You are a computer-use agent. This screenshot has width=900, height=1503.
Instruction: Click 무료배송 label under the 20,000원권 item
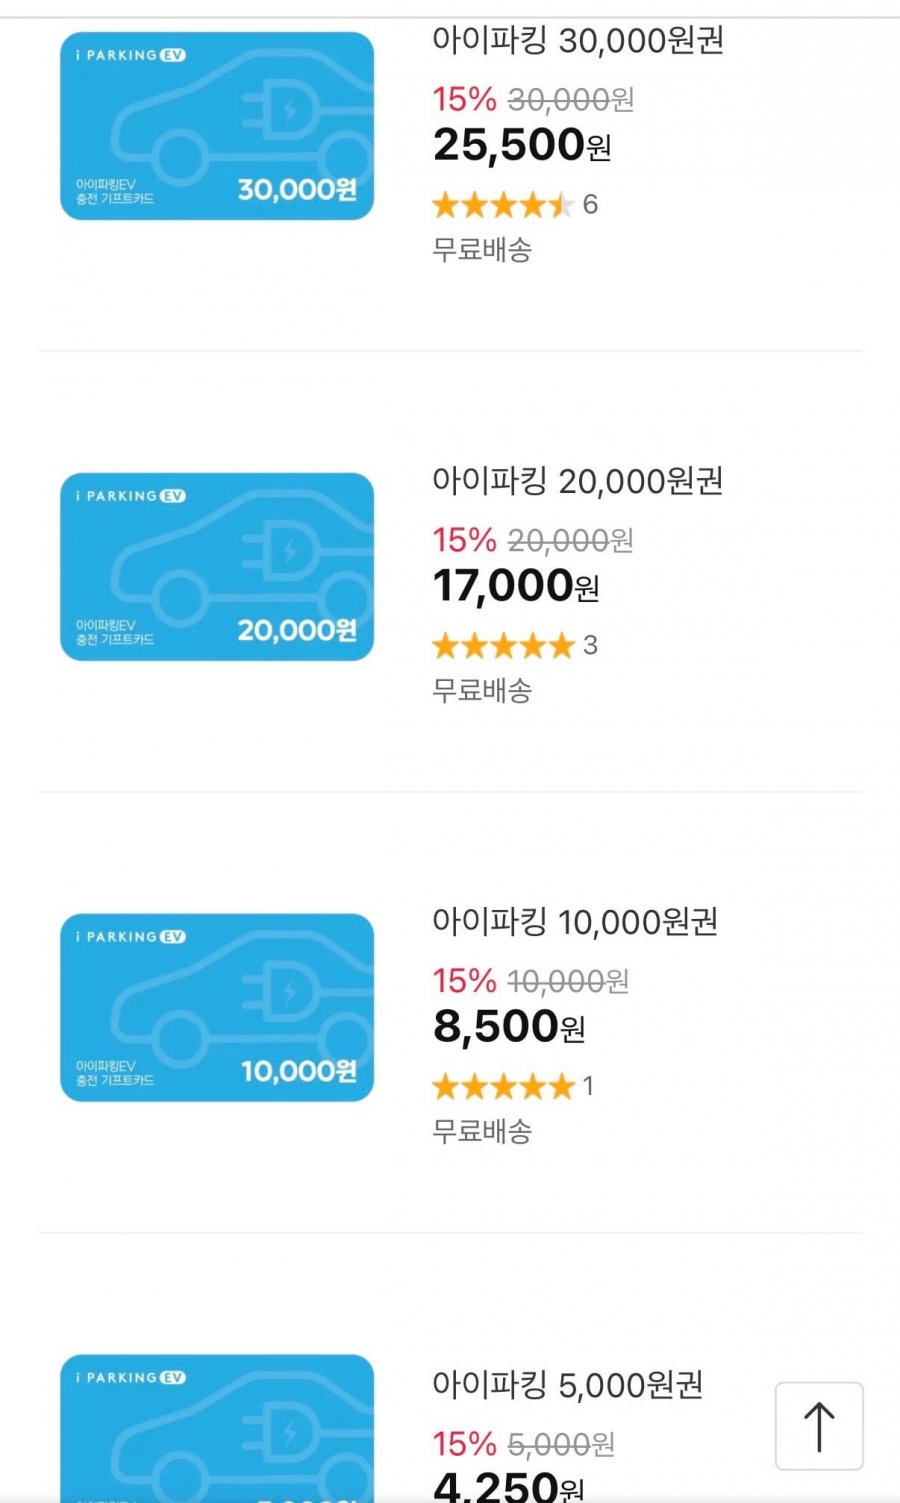click(x=482, y=691)
